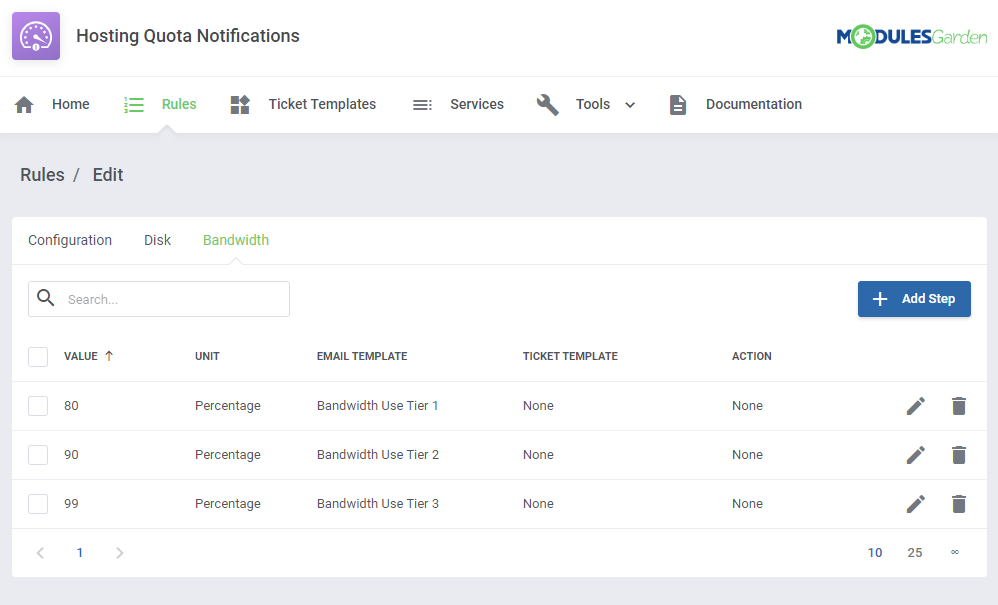This screenshot has width=998, height=605.
Task: Click the Tools wrench icon
Action: click(547, 104)
